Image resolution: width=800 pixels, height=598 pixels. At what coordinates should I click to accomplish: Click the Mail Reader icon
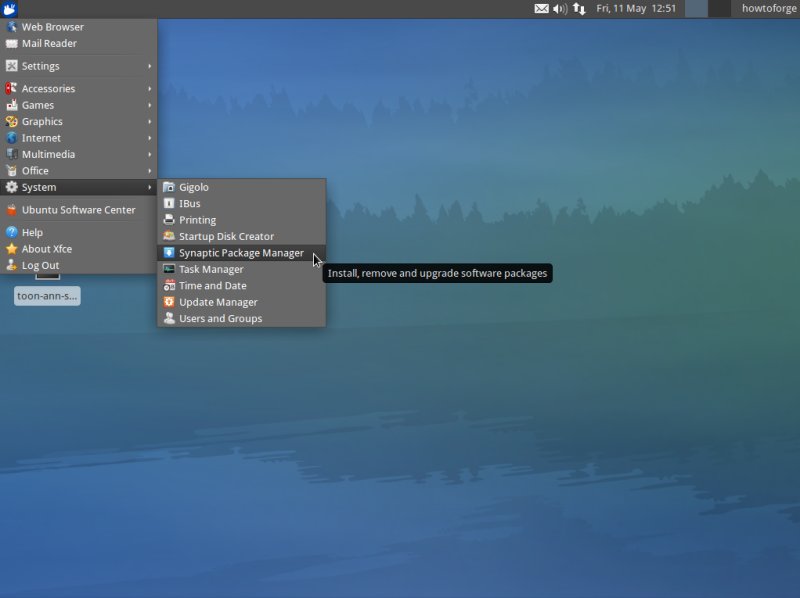(x=11, y=43)
